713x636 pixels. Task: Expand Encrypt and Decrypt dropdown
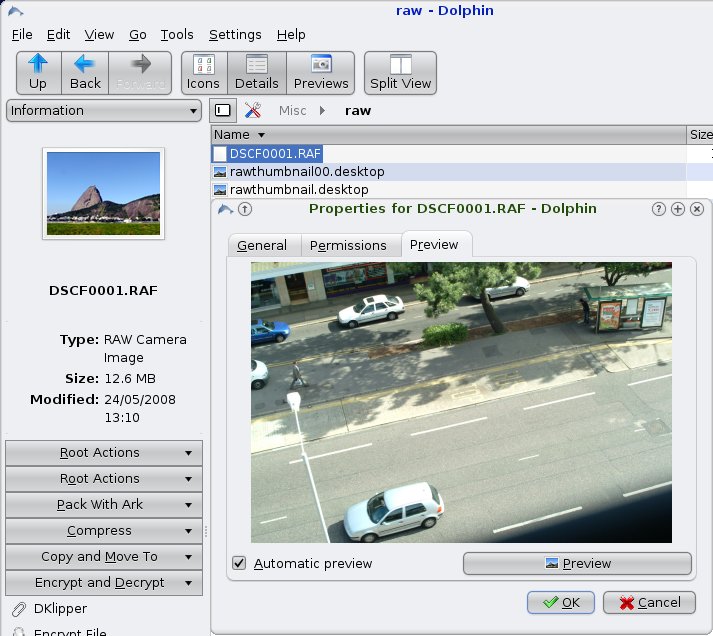point(104,583)
